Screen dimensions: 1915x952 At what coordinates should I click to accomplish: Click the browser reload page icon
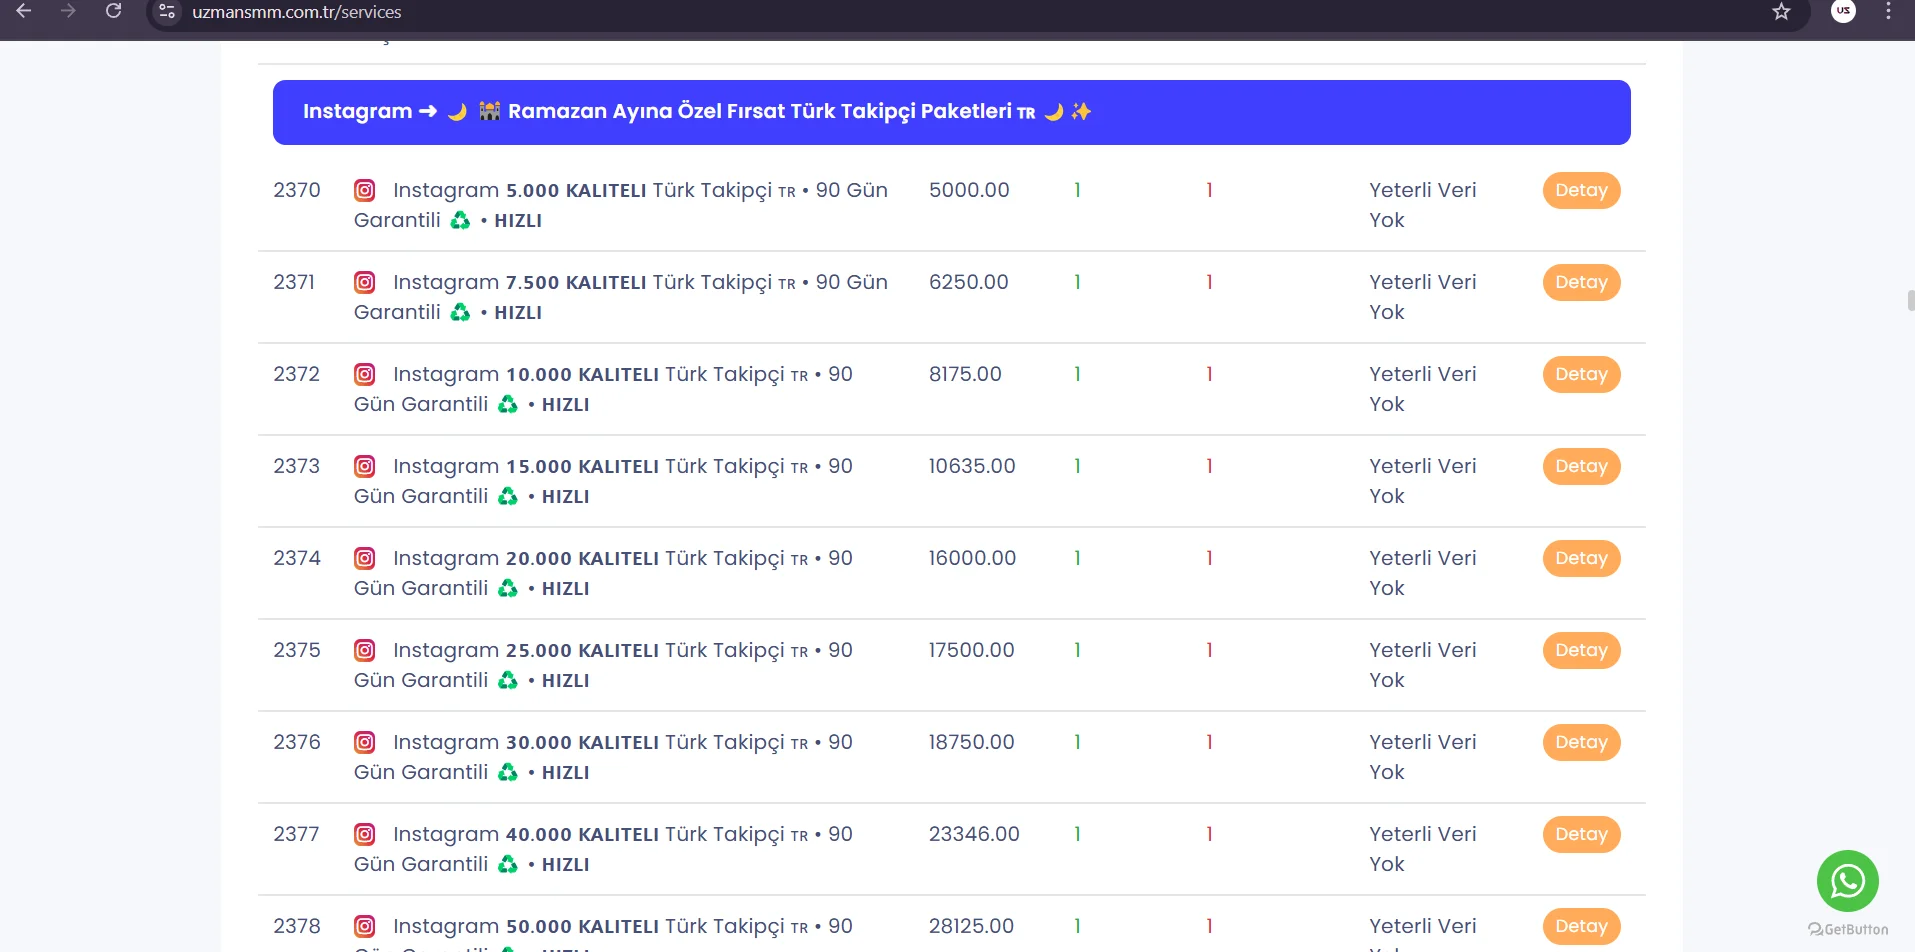point(113,11)
